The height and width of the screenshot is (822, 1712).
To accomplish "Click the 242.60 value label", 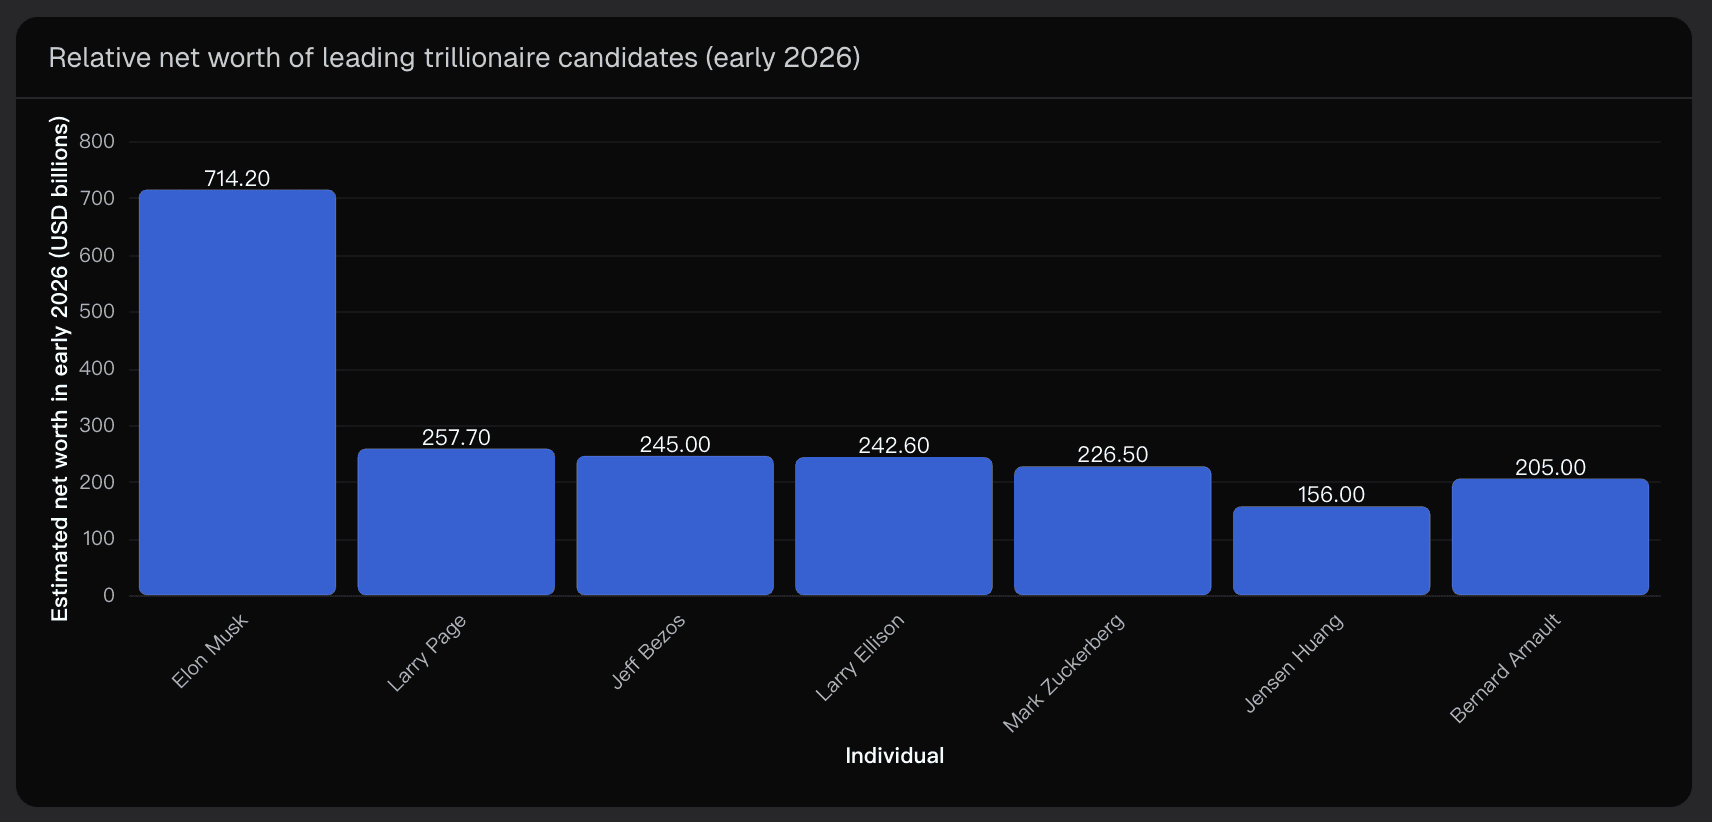I will coord(894,445).
